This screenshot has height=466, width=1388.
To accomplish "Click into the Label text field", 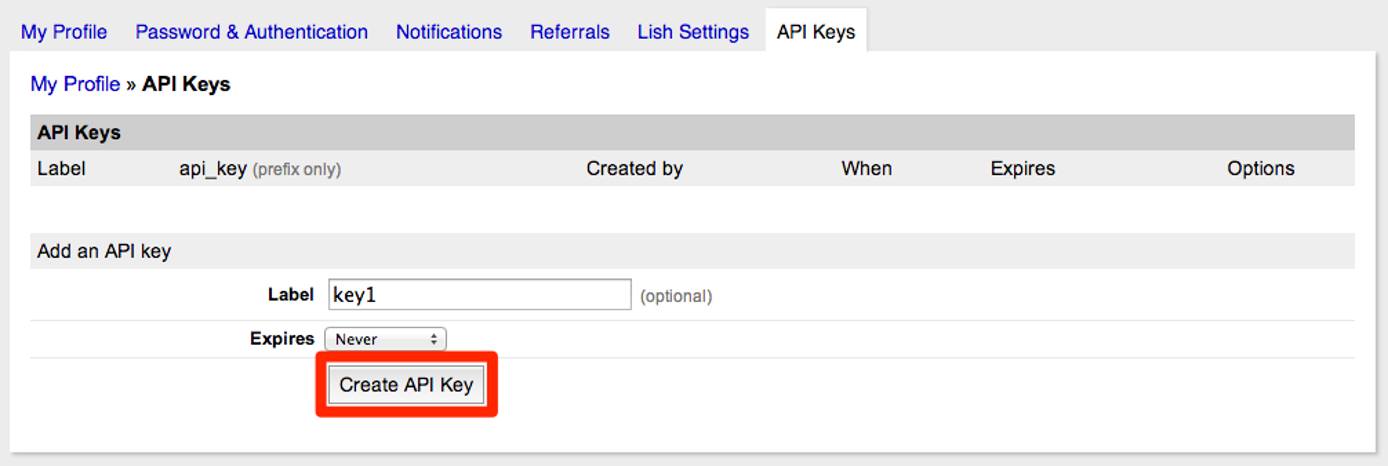I will [480, 295].
